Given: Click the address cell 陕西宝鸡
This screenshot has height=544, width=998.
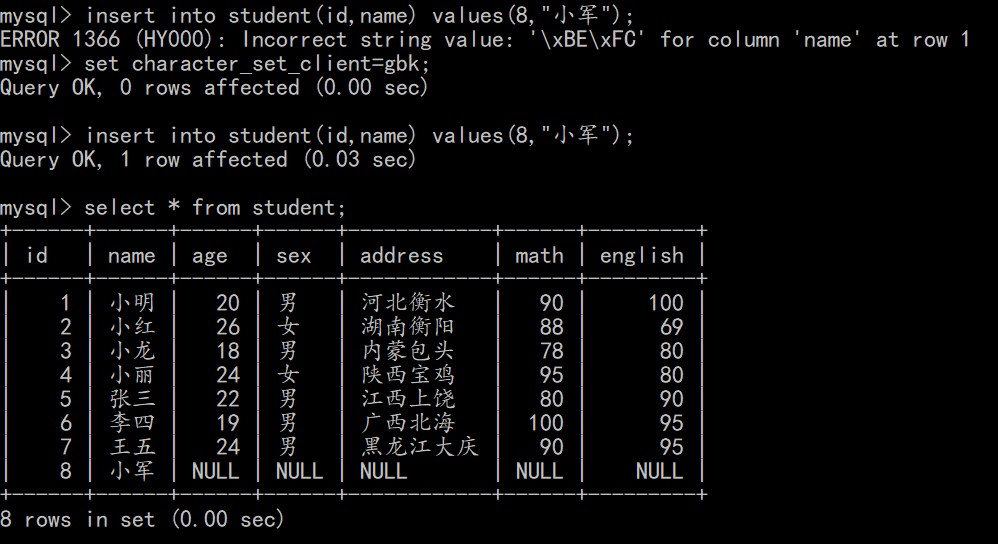Looking at the screenshot, I should tap(408, 375).
